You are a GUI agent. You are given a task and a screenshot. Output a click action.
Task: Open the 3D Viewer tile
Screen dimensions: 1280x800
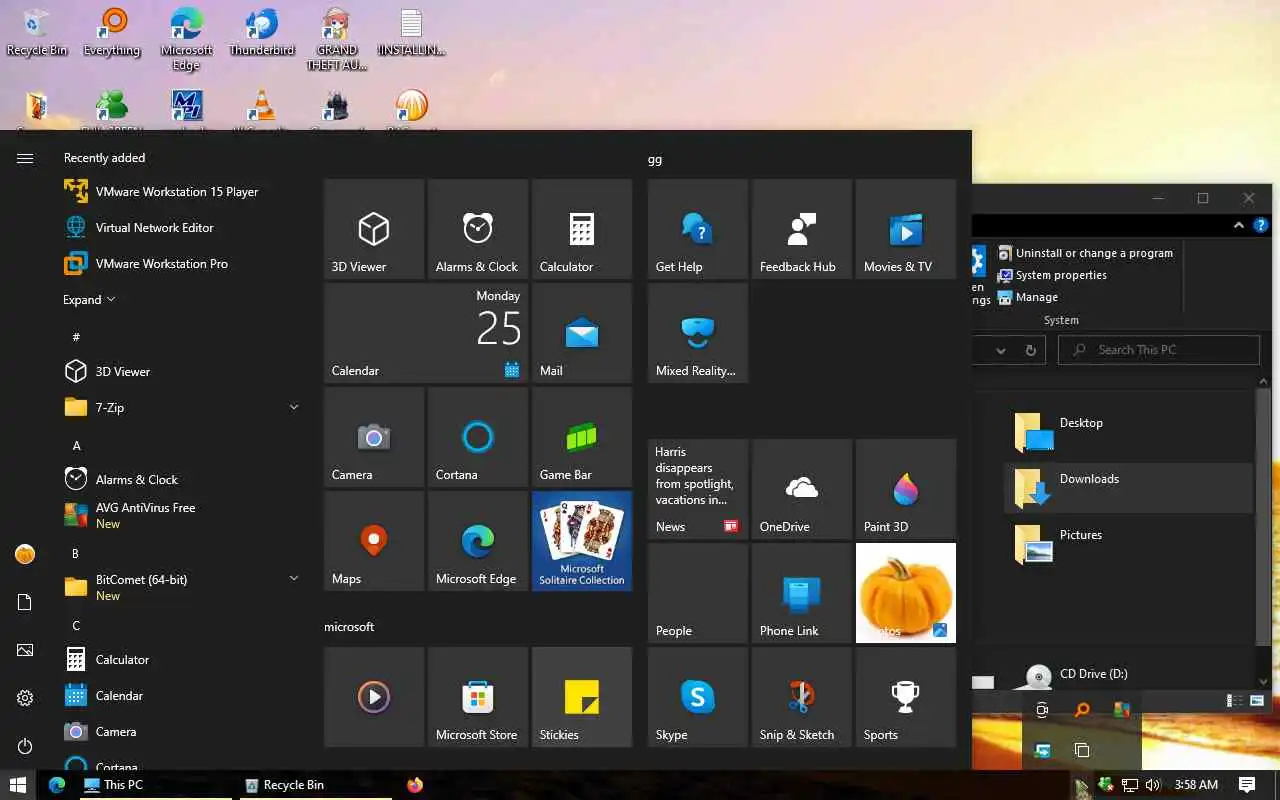[374, 229]
